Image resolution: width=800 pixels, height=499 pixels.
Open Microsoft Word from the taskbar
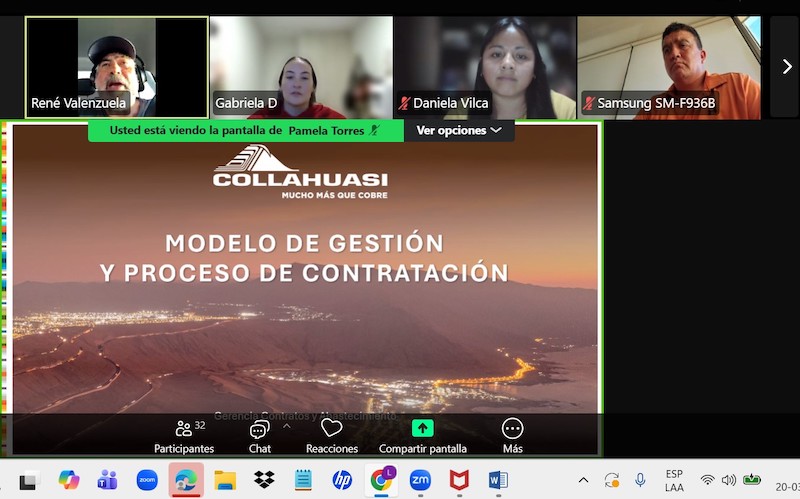[498, 480]
